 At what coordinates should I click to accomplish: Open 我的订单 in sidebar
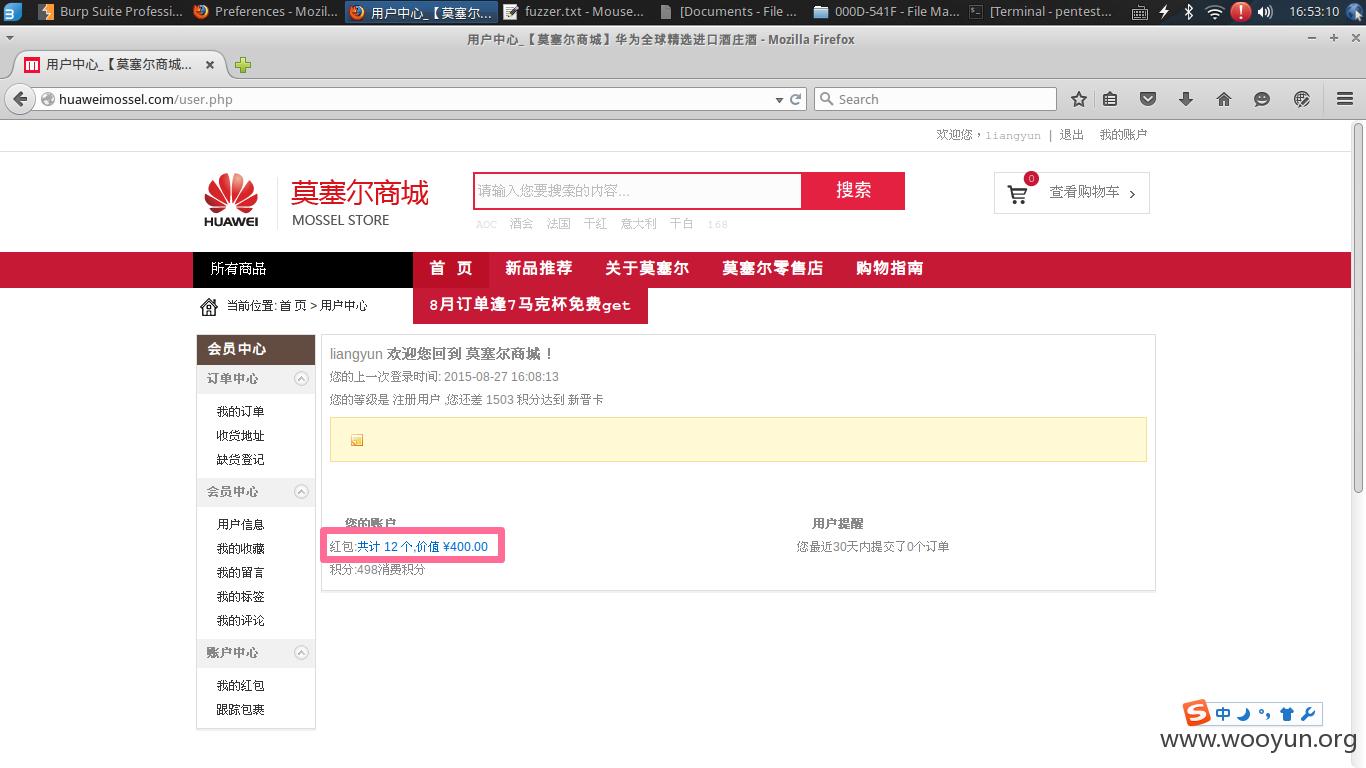pos(241,412)
